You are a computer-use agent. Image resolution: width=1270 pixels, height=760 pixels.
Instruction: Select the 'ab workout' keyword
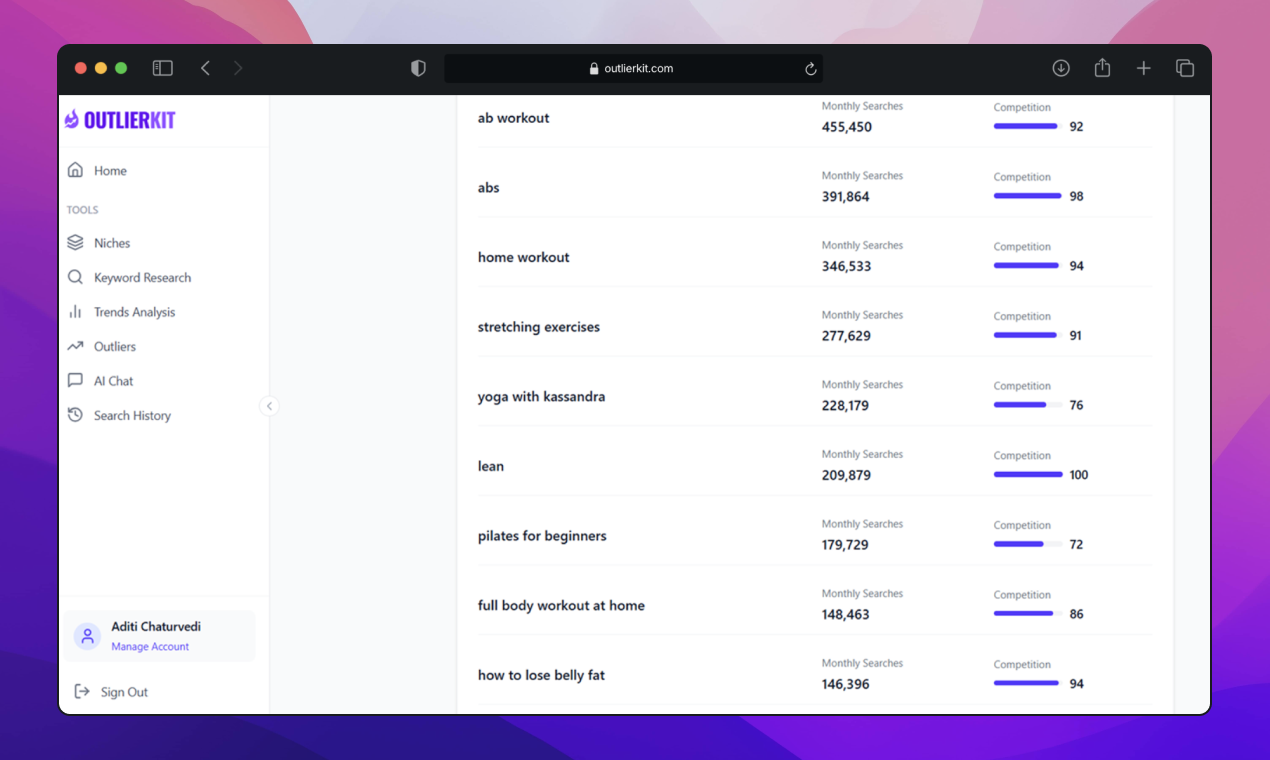pyautogui.click(x=514, y=118)
